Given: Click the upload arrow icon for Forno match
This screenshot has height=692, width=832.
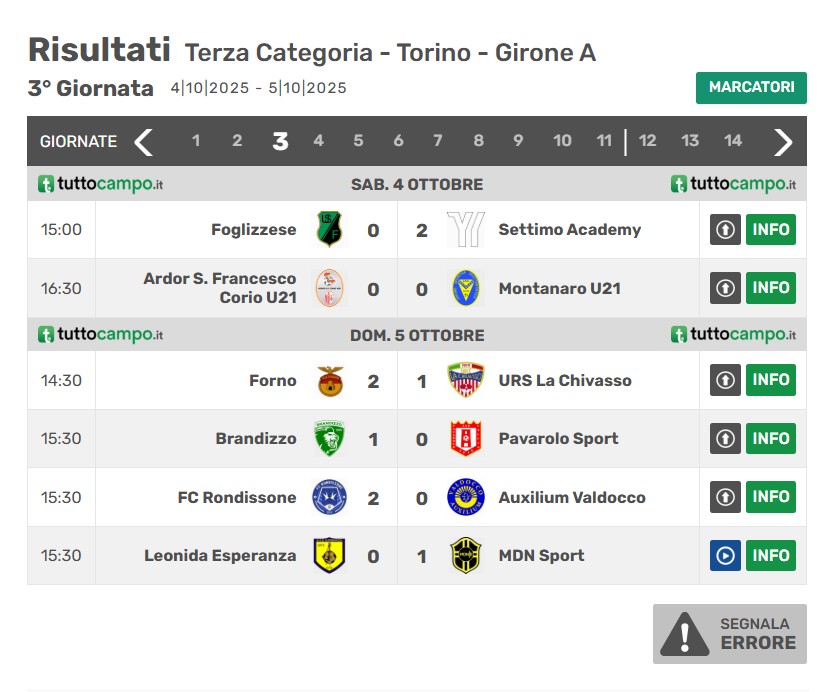Looking at the screenshot, I should (725, 380).
